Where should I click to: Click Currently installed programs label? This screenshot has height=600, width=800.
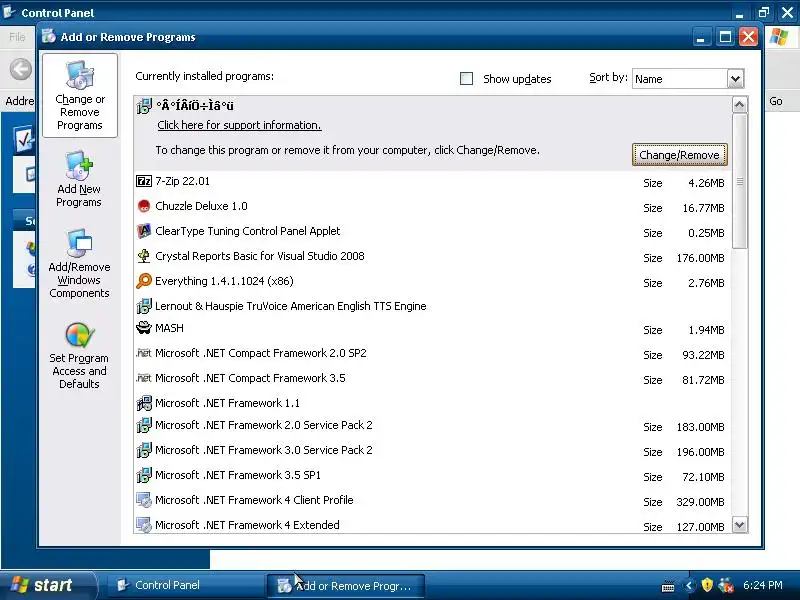[204, 76]
